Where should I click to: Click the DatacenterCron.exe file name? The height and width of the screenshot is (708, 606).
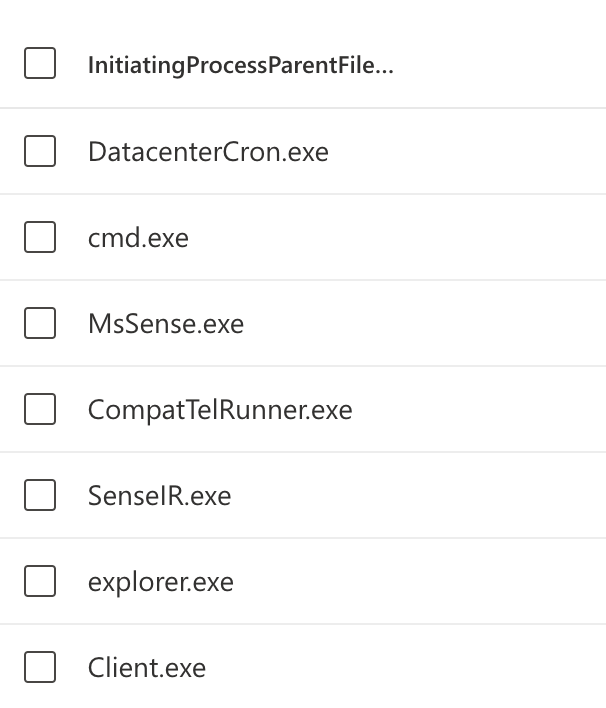tap(208, 152)
